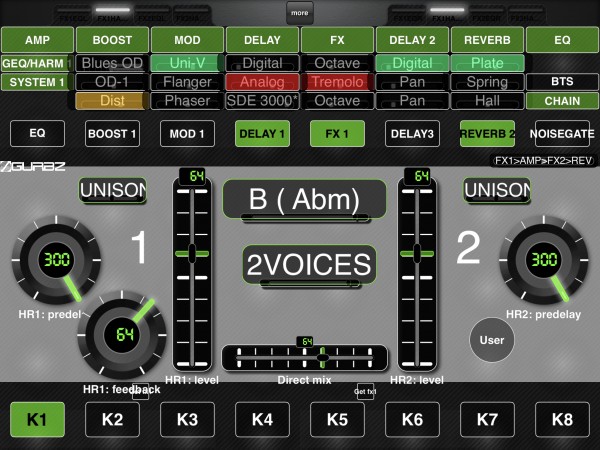Choose the Hall reverb type

point(487,101)
